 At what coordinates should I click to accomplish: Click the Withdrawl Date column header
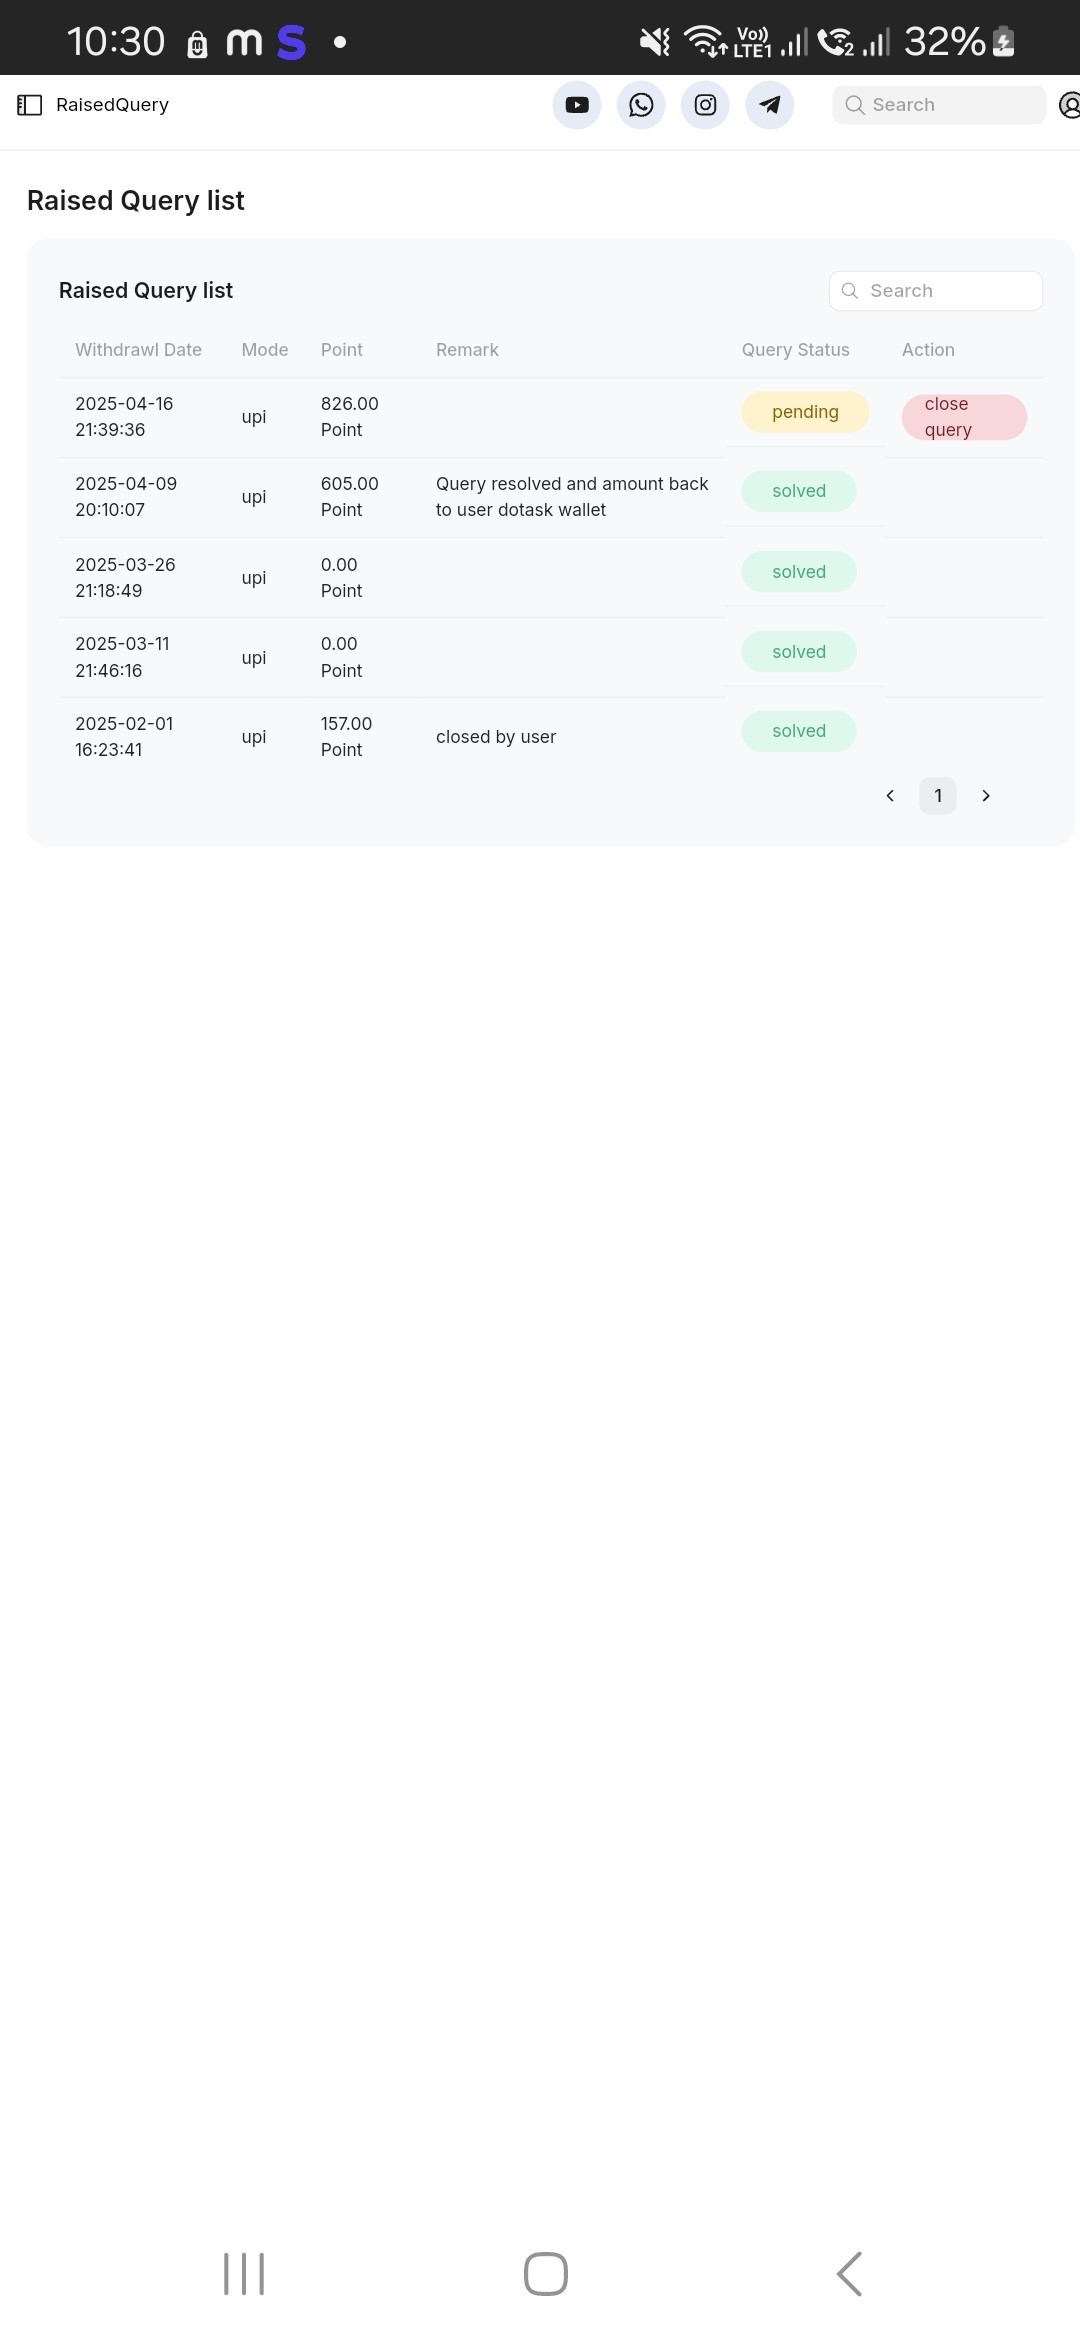(x=138, y=350)
